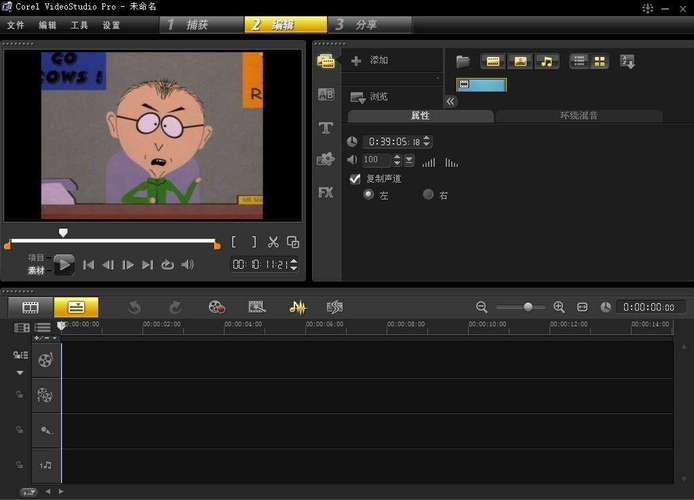The height and width of the screenshot is (500, 694).
Task: Toggle the 复制声道 checkbox
Action: 355,179
